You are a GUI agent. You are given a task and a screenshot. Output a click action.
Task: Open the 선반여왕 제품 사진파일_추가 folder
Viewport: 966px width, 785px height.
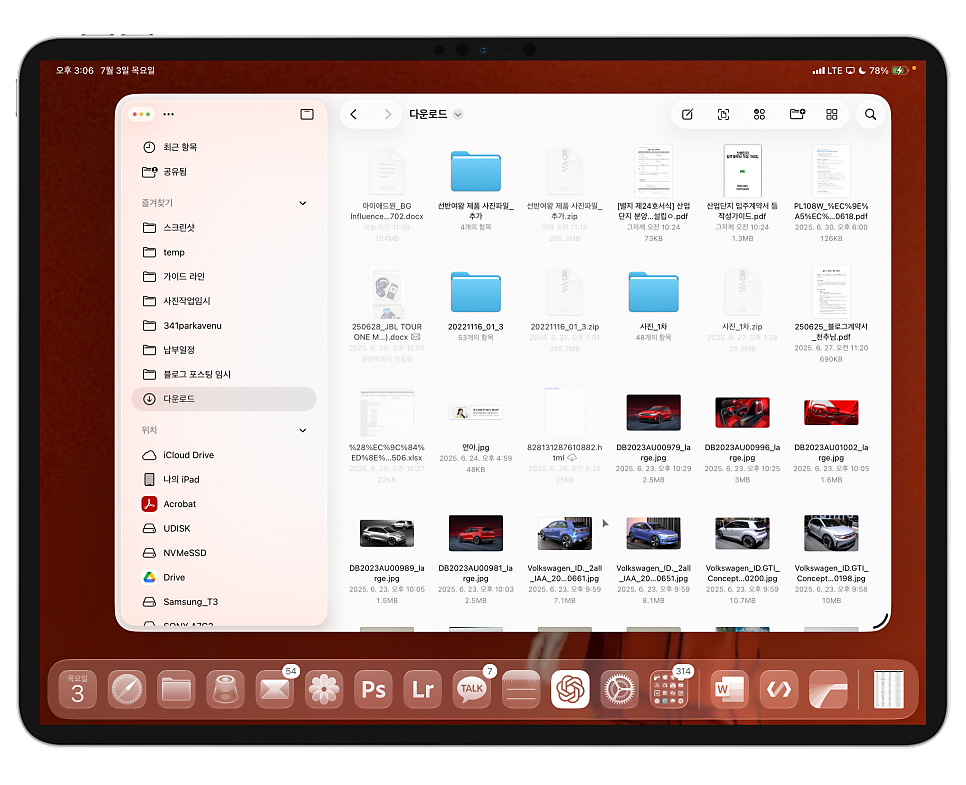click(x=476, y=171)
